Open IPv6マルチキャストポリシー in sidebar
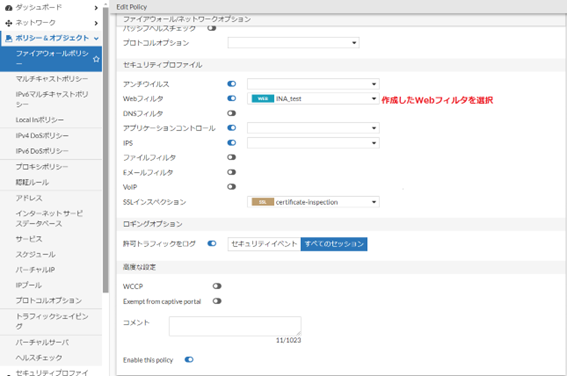The width and height of the screenshot is (567, 376). click(x=51, y=99)
